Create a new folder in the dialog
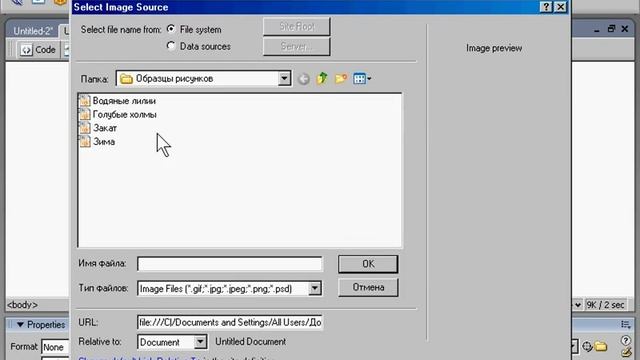The image size is (640, 360). click(341, 78)
